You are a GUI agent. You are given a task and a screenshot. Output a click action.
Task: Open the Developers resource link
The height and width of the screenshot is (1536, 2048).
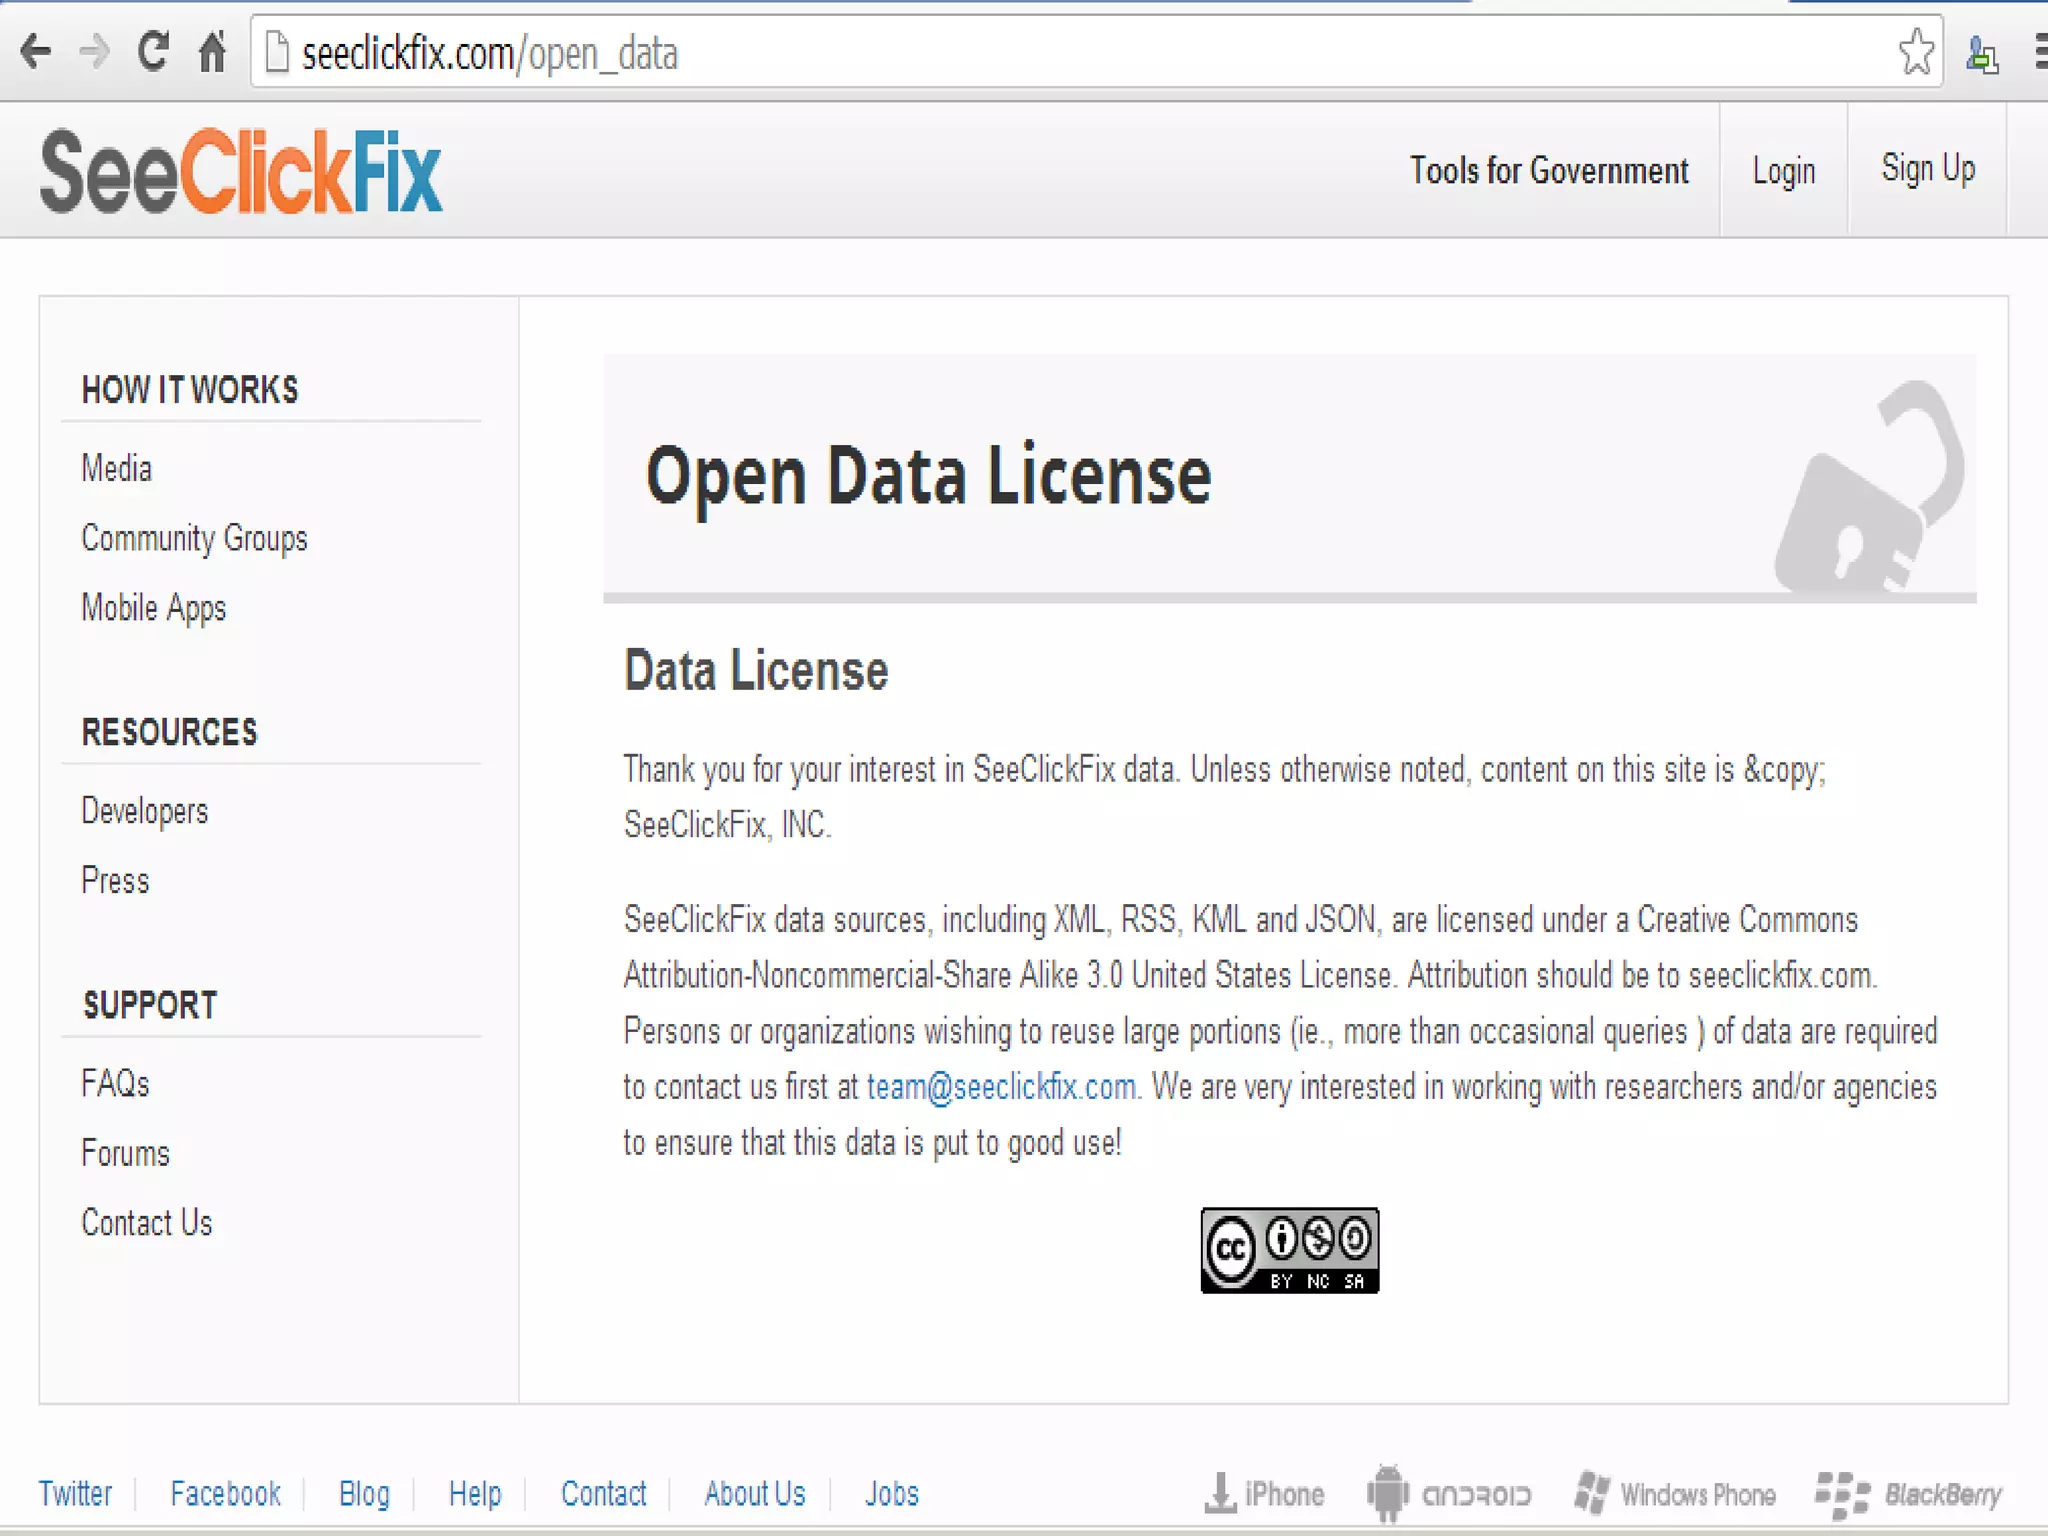pos(145,811)
